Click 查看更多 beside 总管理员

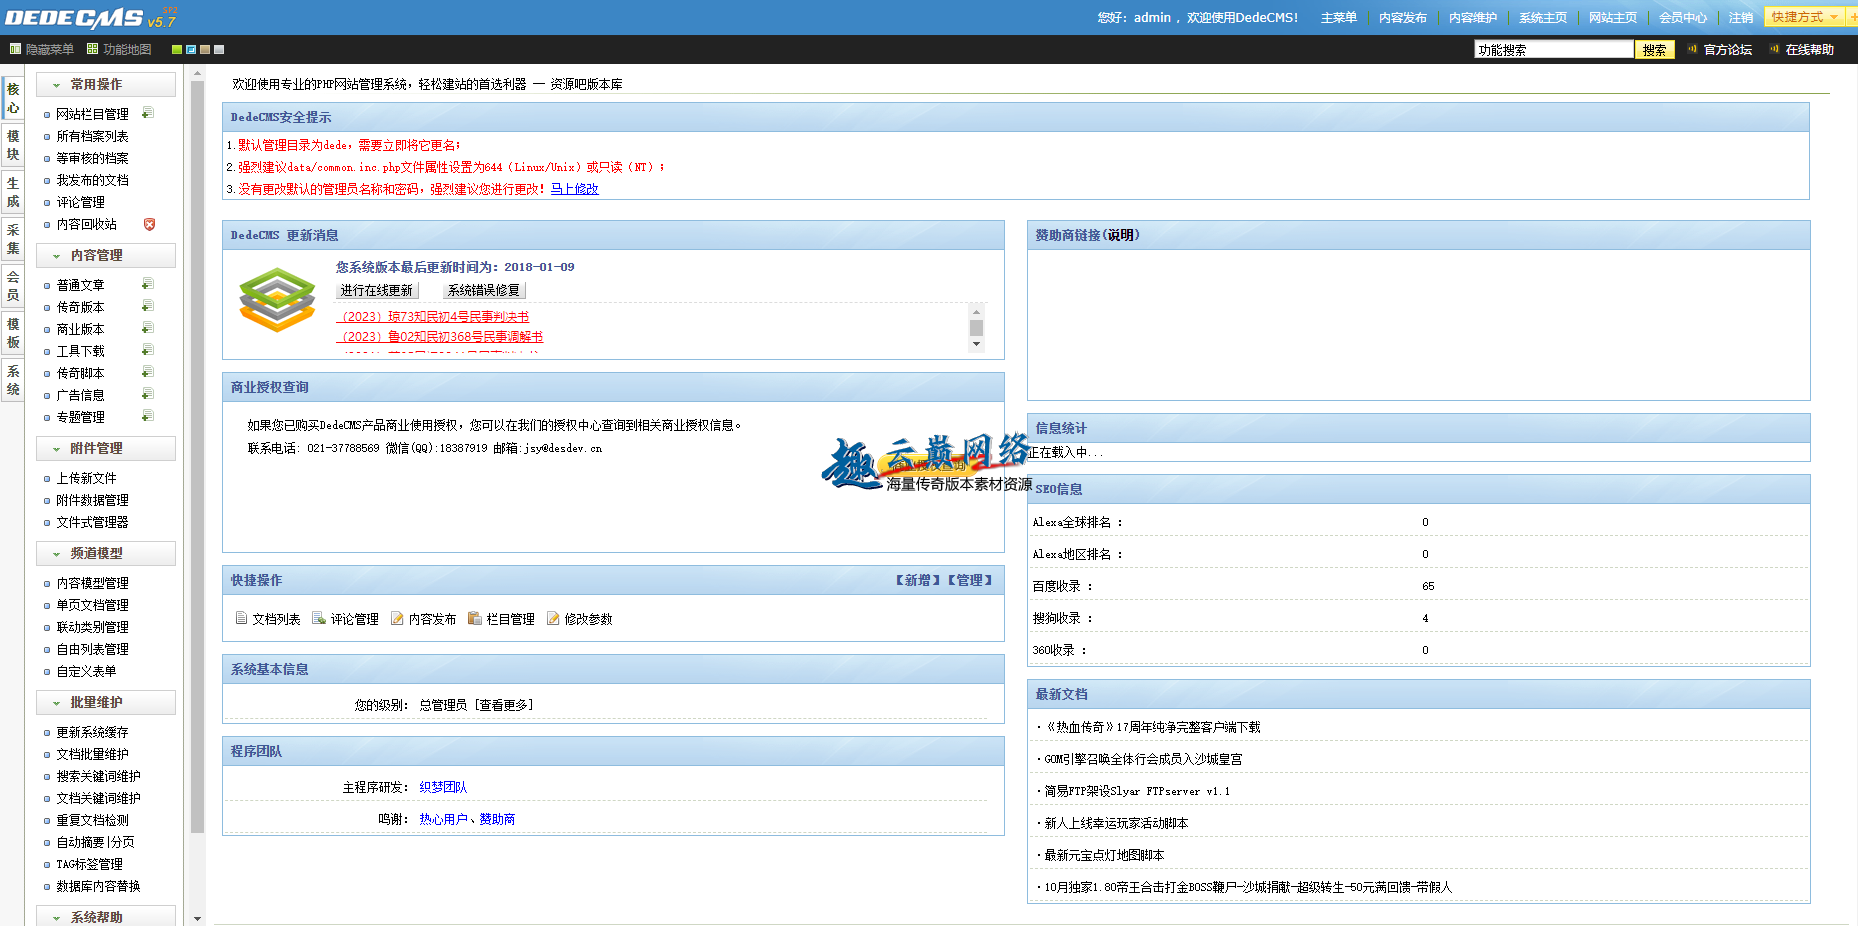point(504,705)
